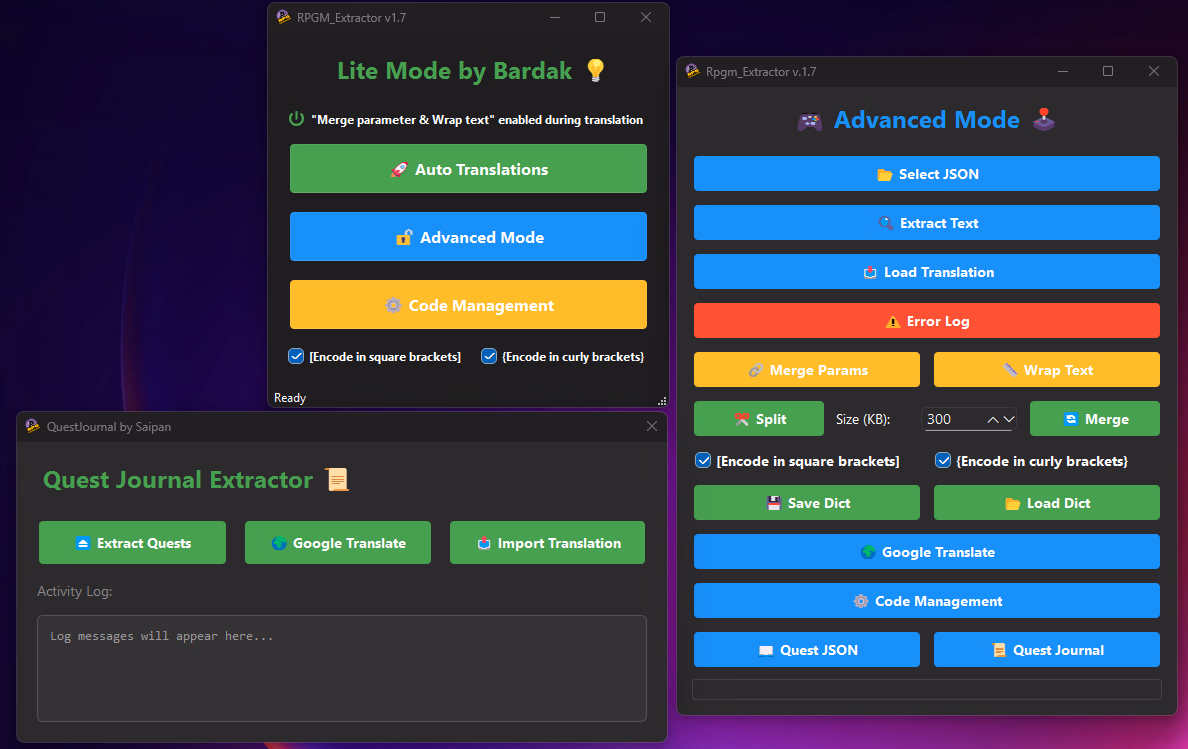Viewport: 1188px width, 749px height.
Task: Click the Wrap Text button
Action: click(1046, 370)
